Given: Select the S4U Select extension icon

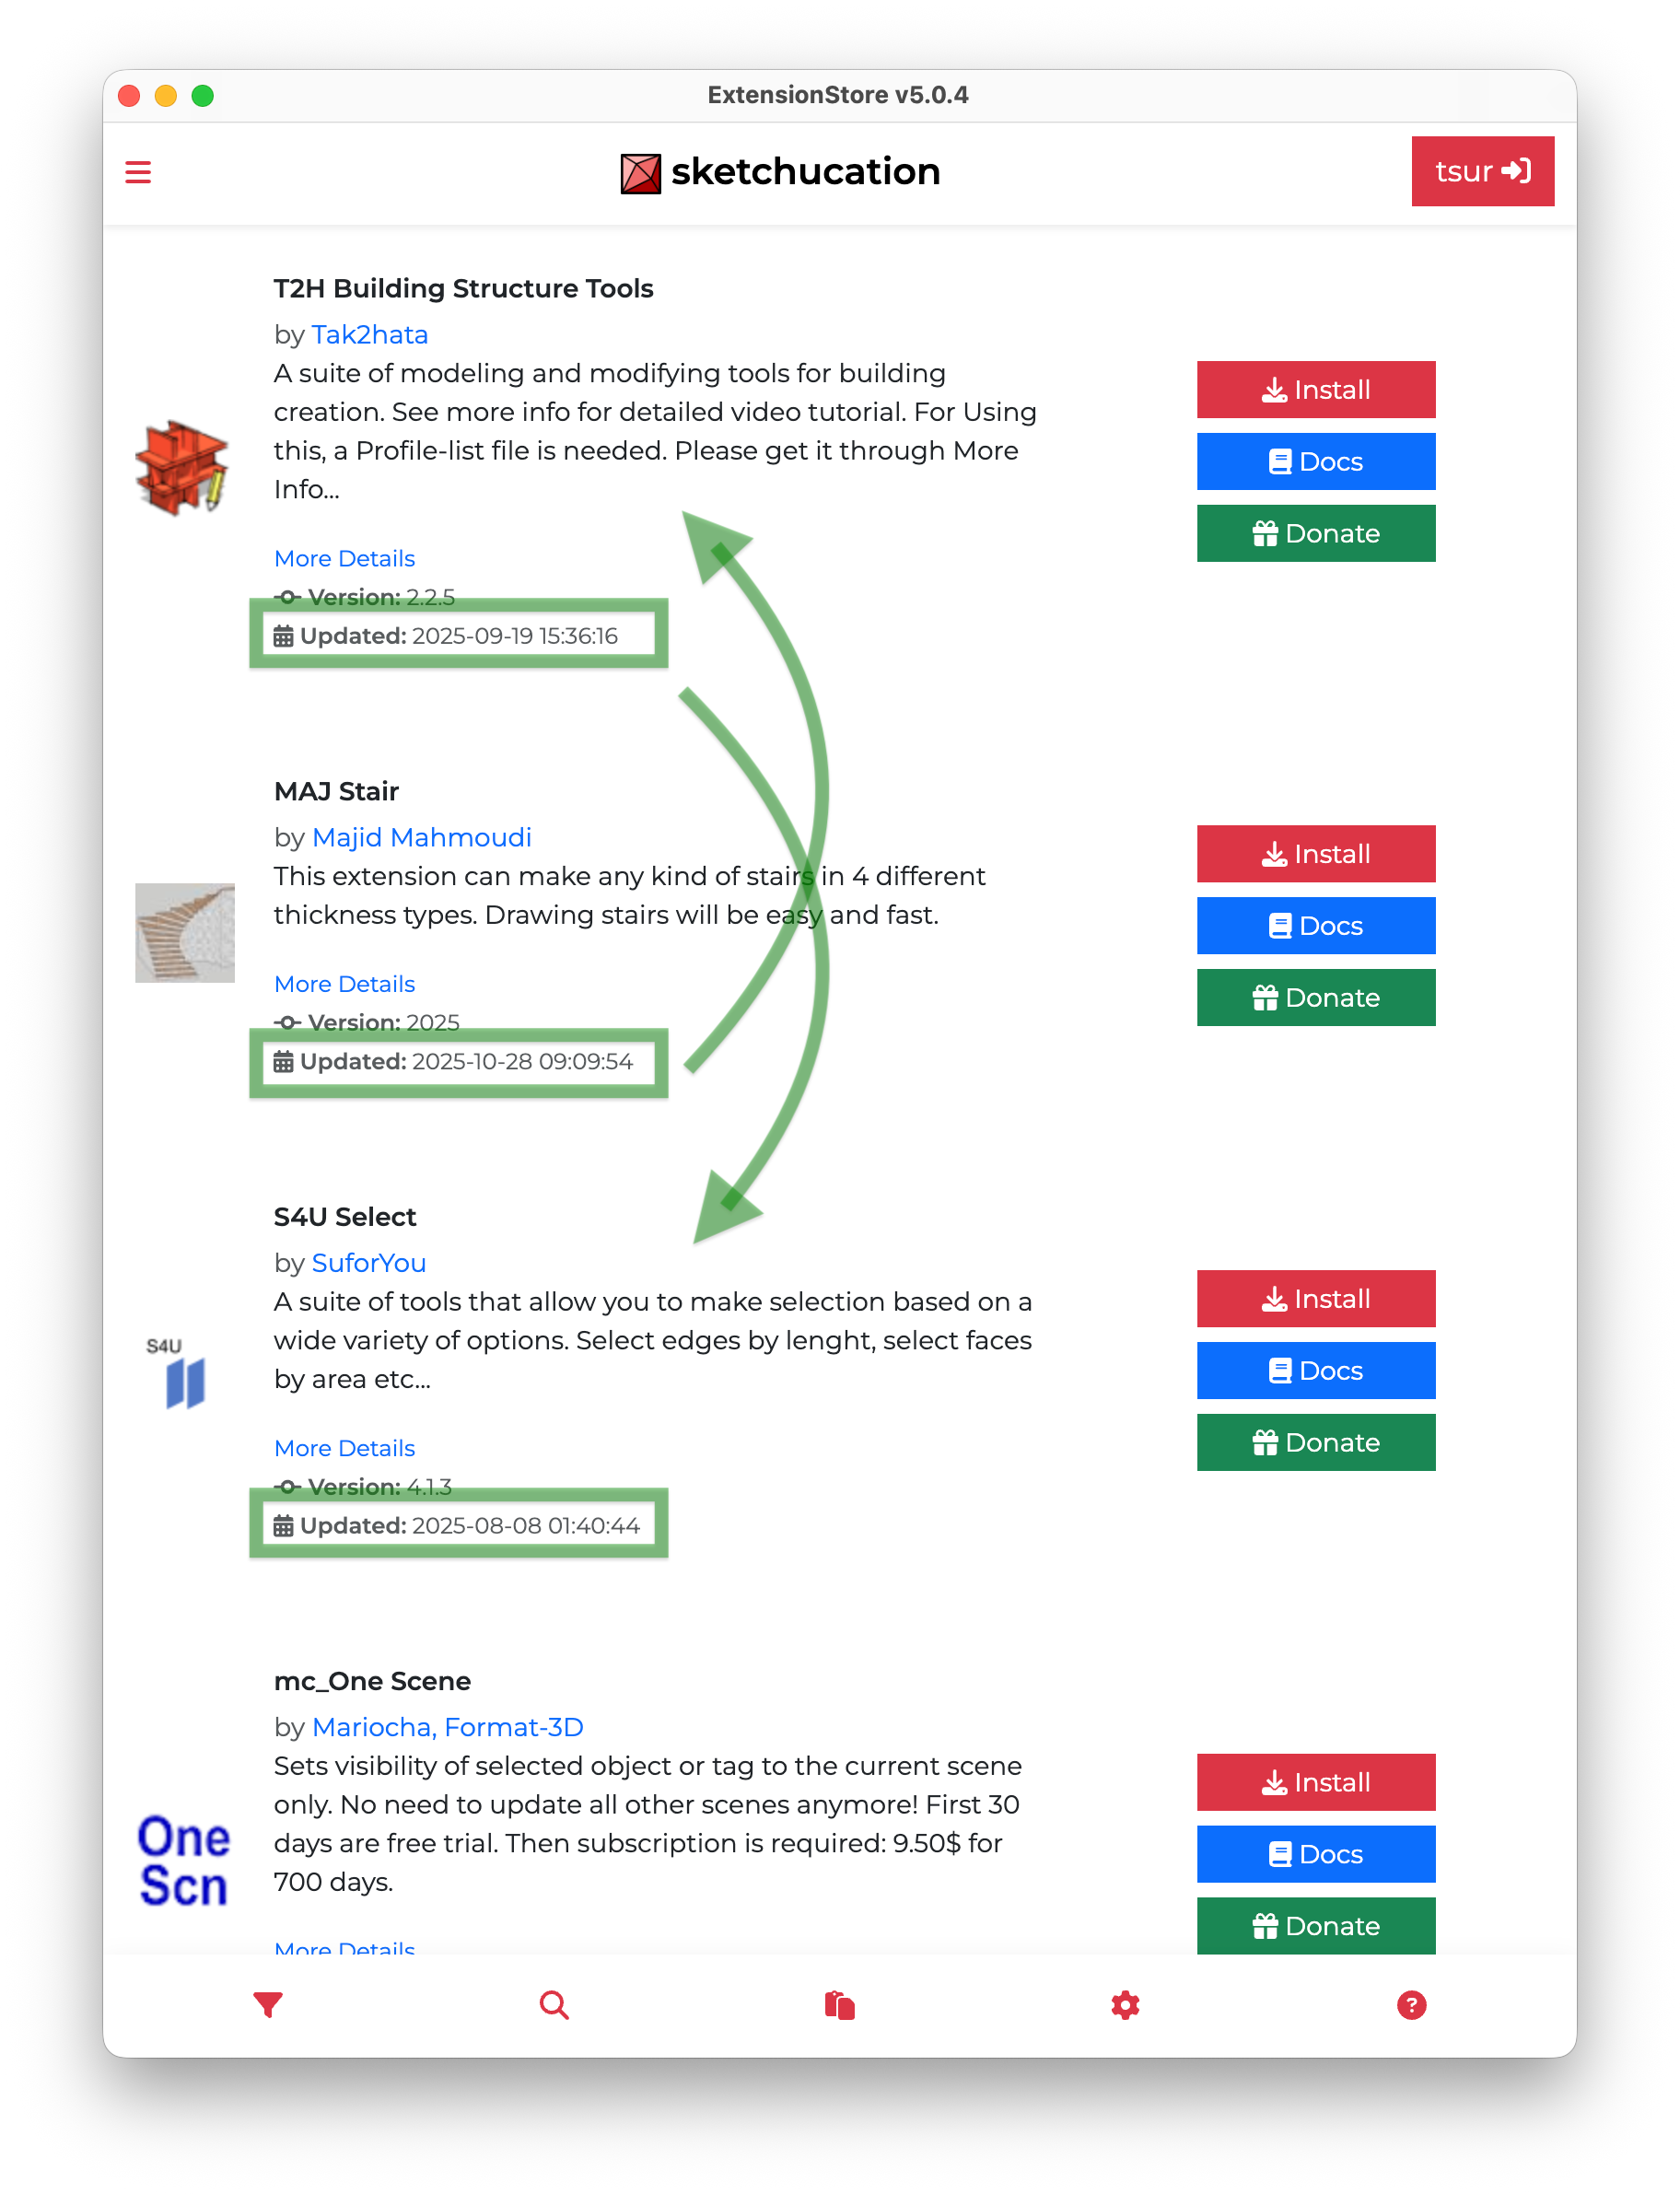Looking at the screenshot, I should pos(183,1370).
